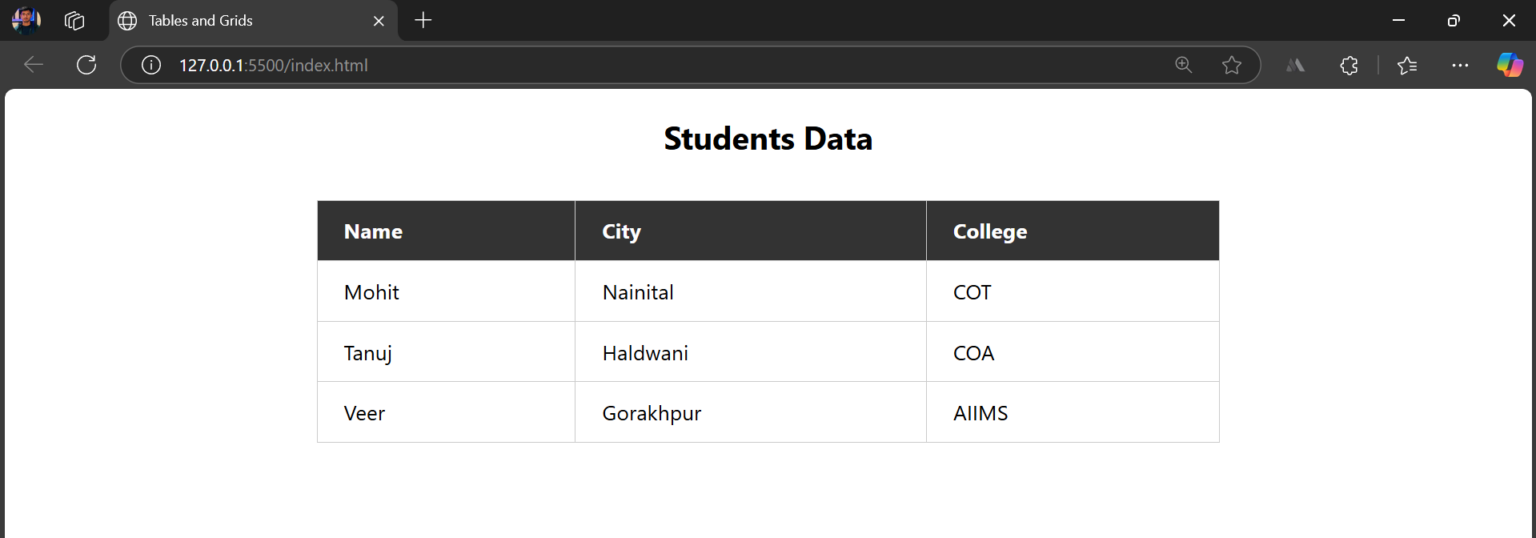This screenshot has height=538, width=1536.
Task: Add this page to favorites star icon
Action: (1231, 65)
